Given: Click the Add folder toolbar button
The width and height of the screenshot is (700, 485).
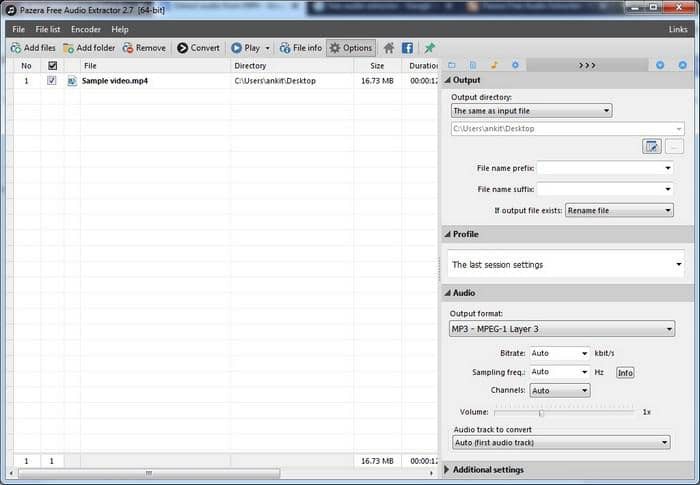Looking at the screenshot, I should (89, 48).
